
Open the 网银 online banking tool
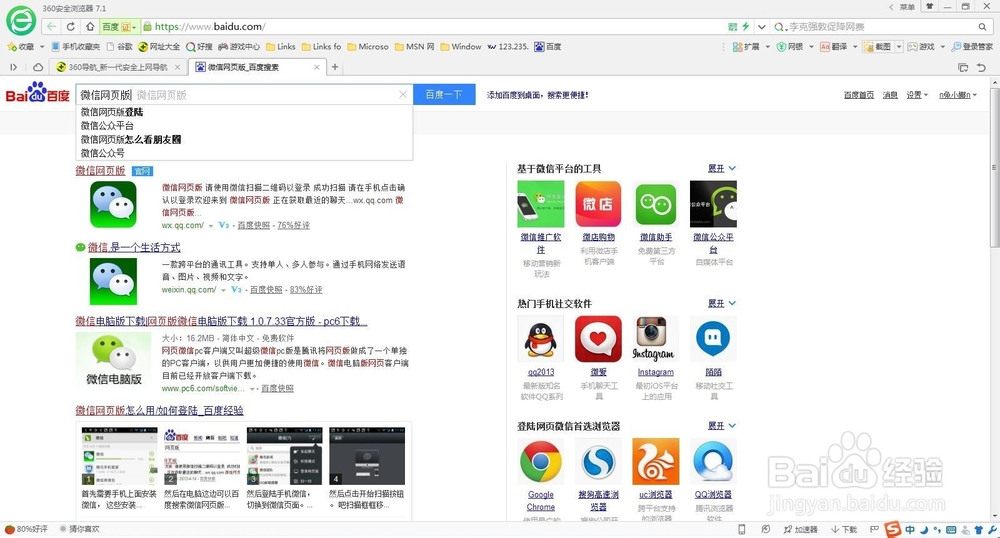790,47
